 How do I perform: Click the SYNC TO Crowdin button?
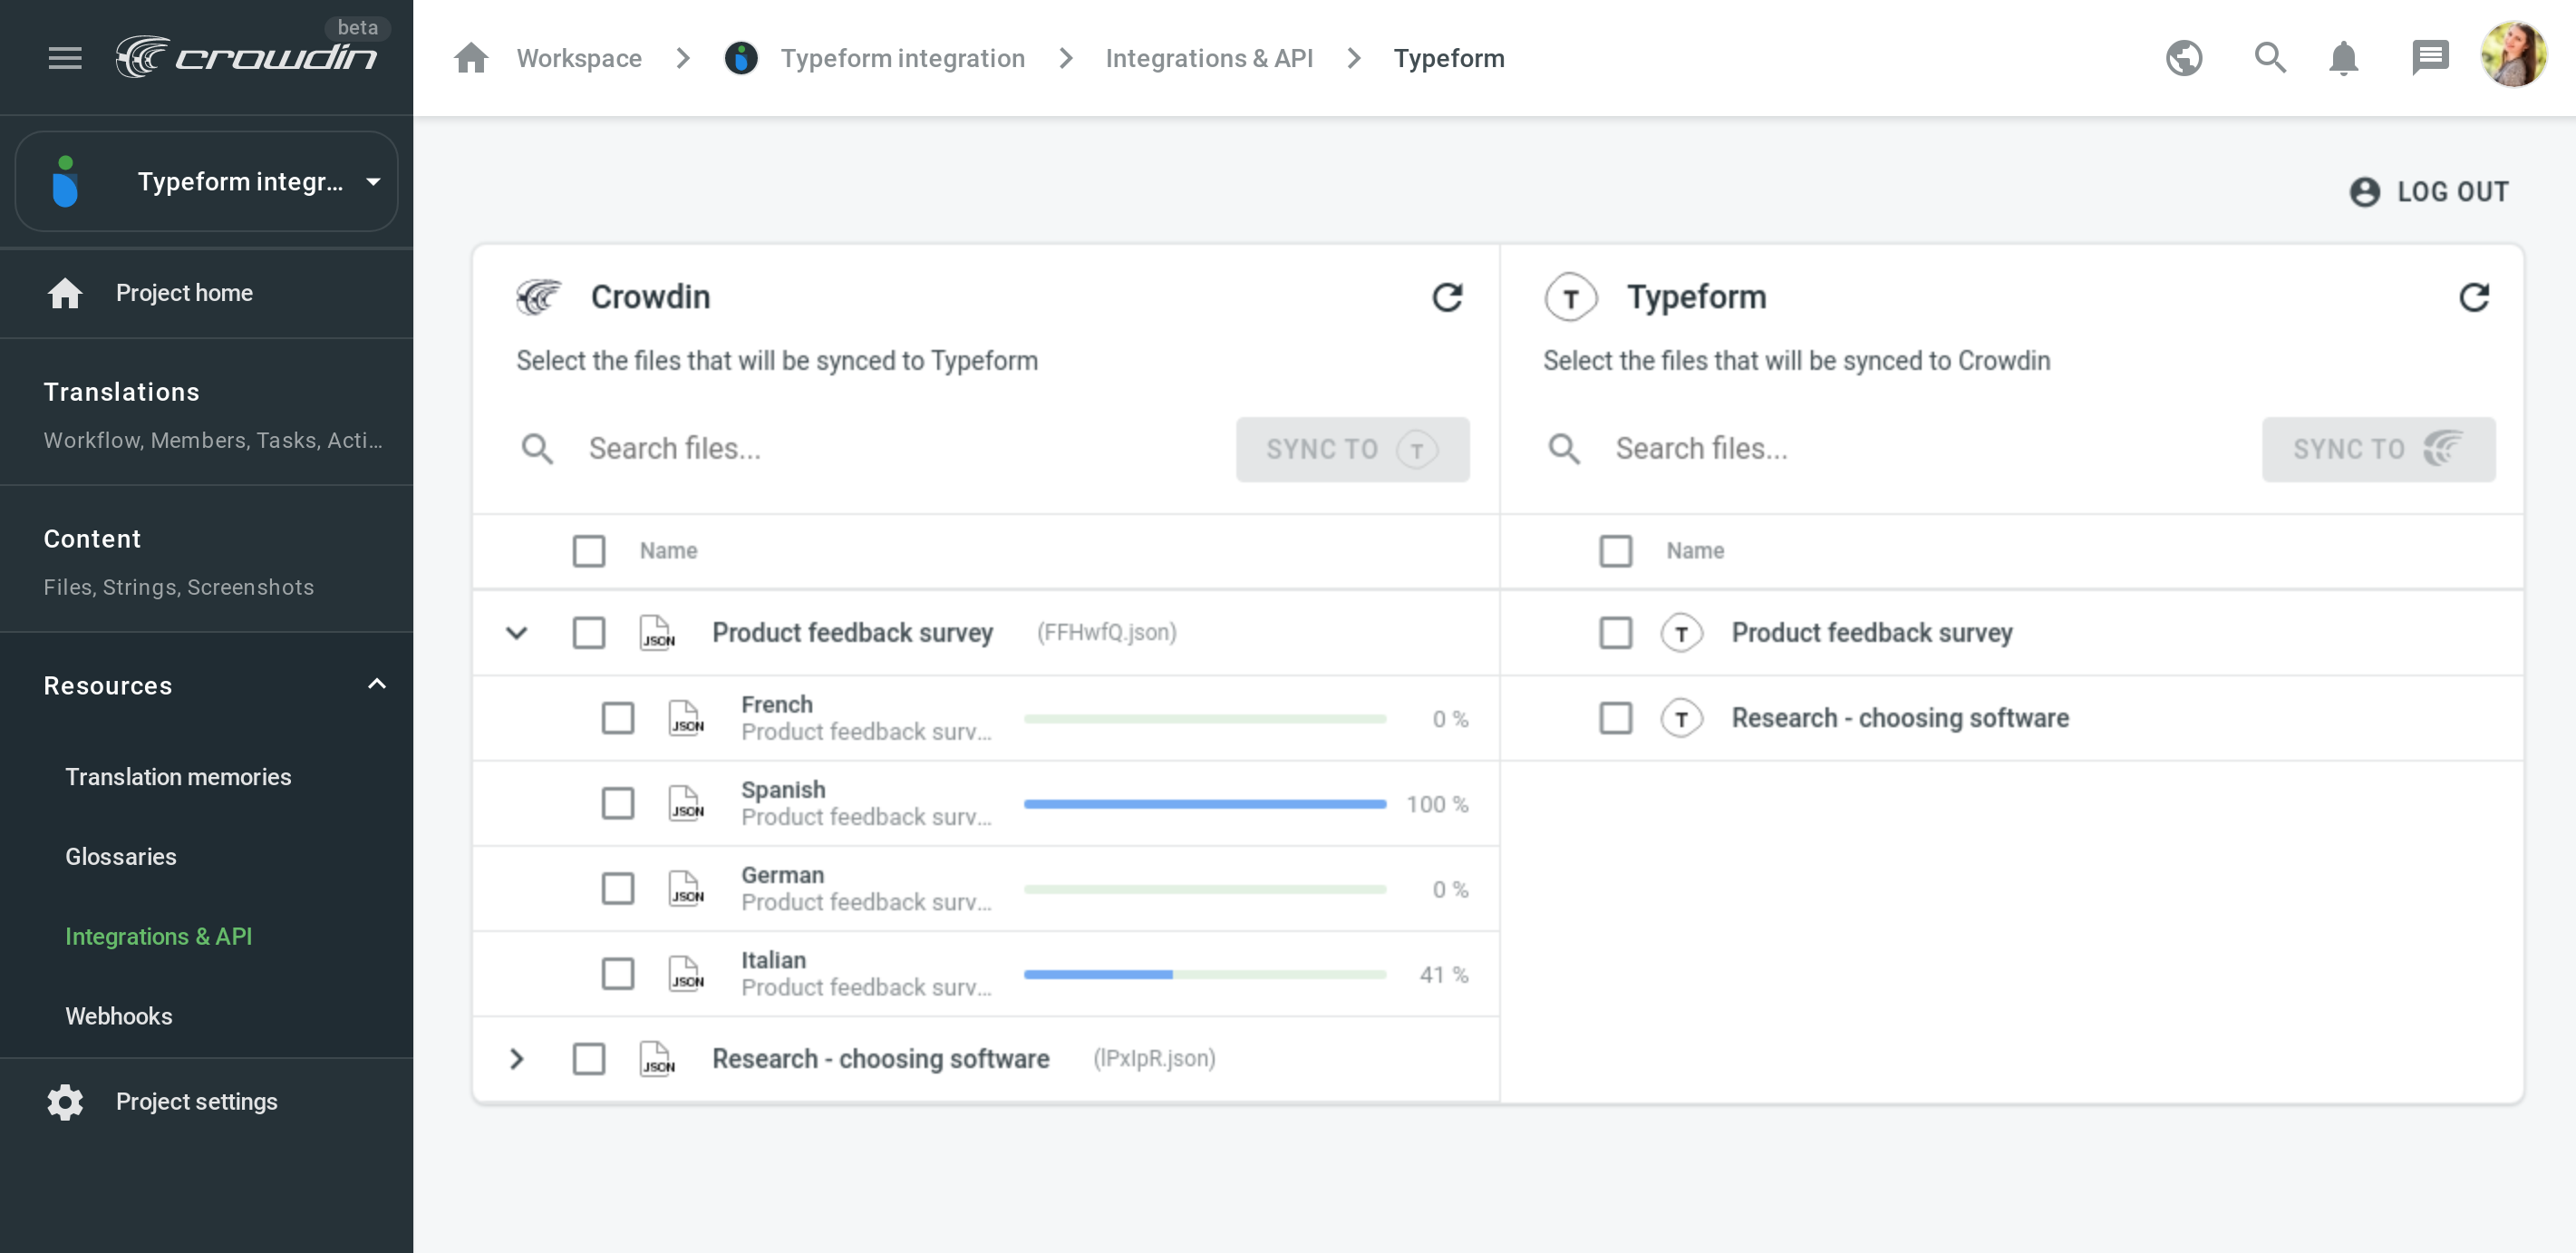(x=2378, y=447)
